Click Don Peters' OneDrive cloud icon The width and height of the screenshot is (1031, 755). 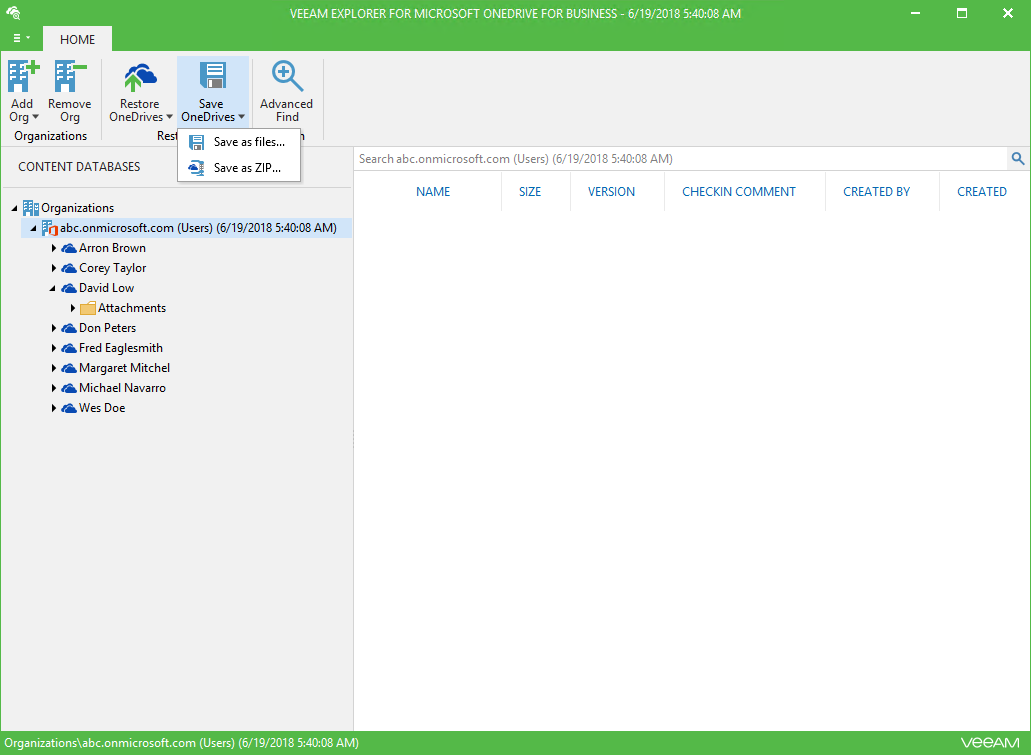[x=69, y=328]
